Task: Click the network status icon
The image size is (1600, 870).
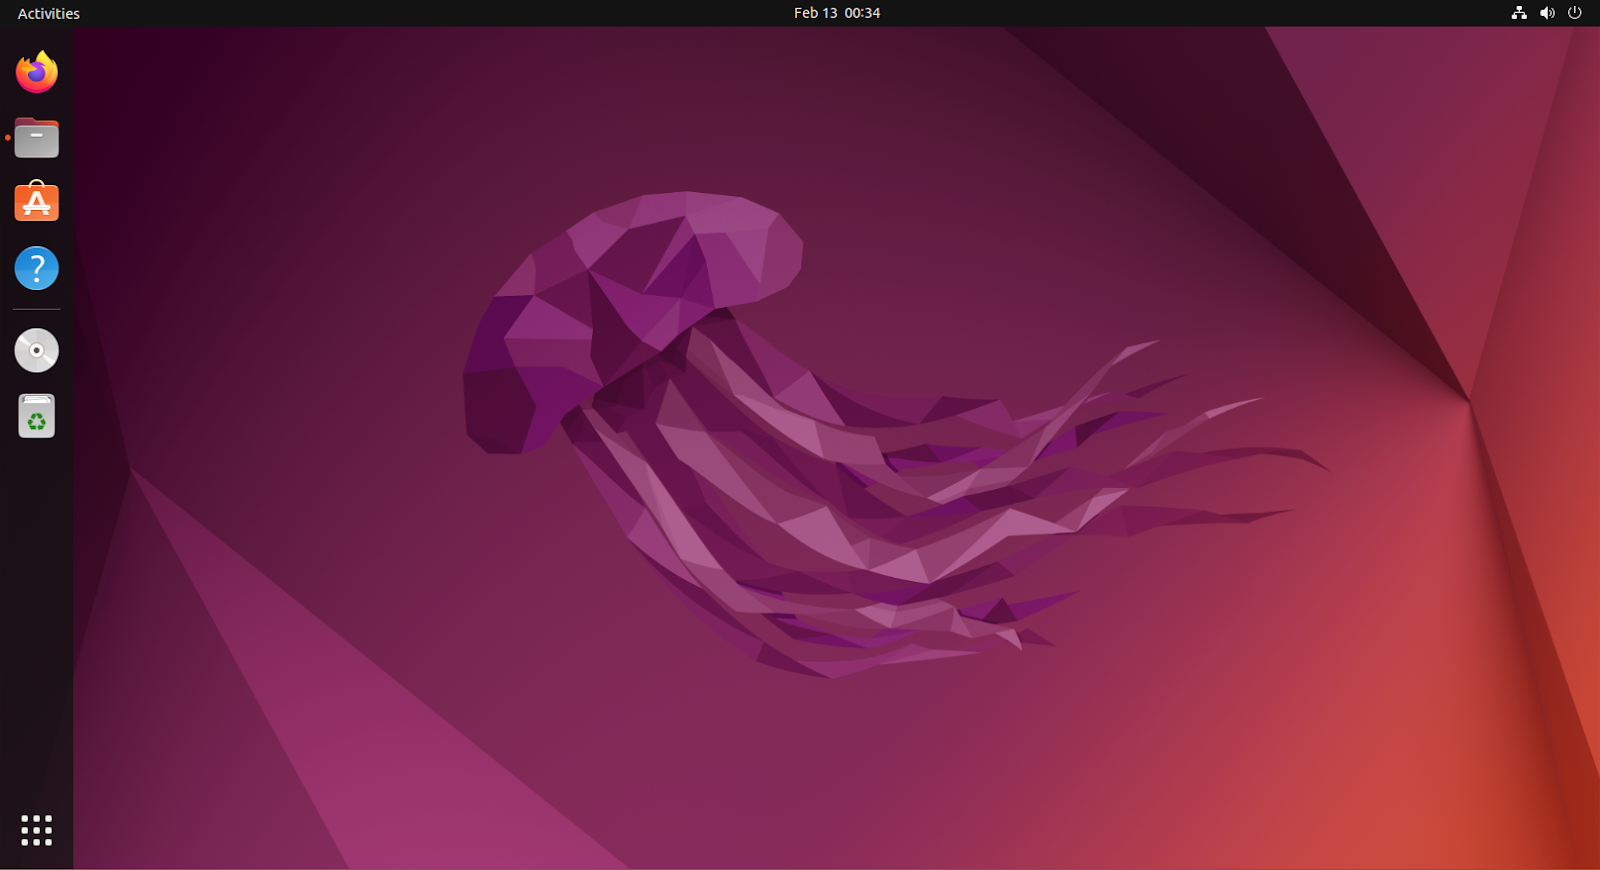Action: [1519, 13]
